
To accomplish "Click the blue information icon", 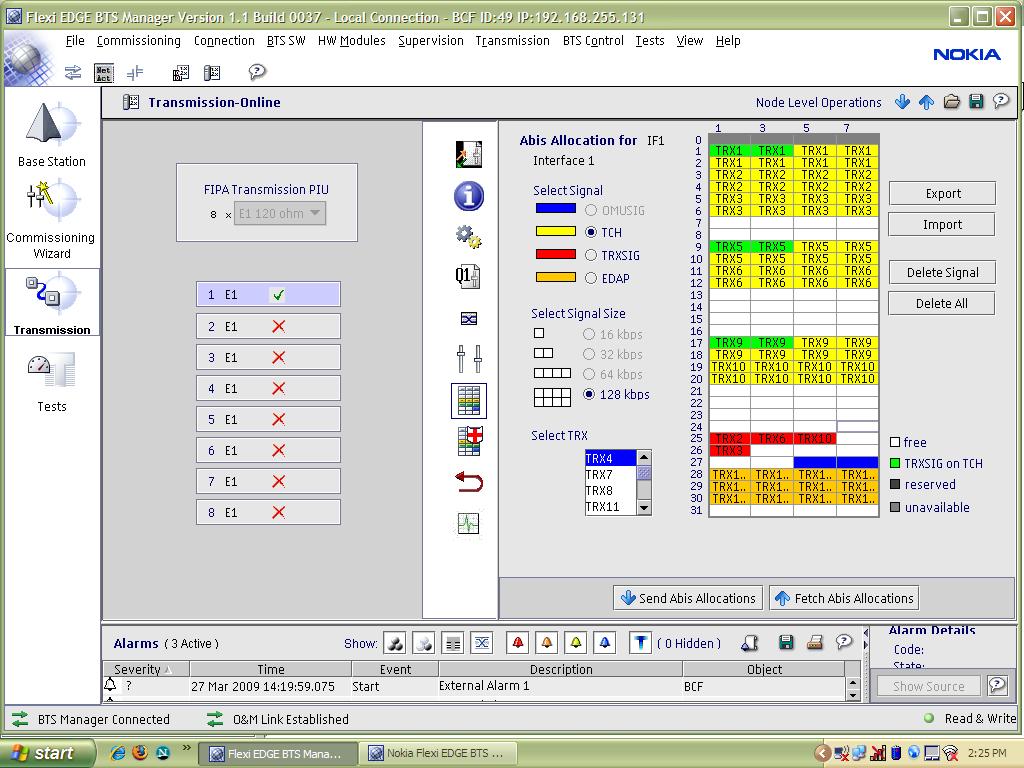I will (468, 196).
